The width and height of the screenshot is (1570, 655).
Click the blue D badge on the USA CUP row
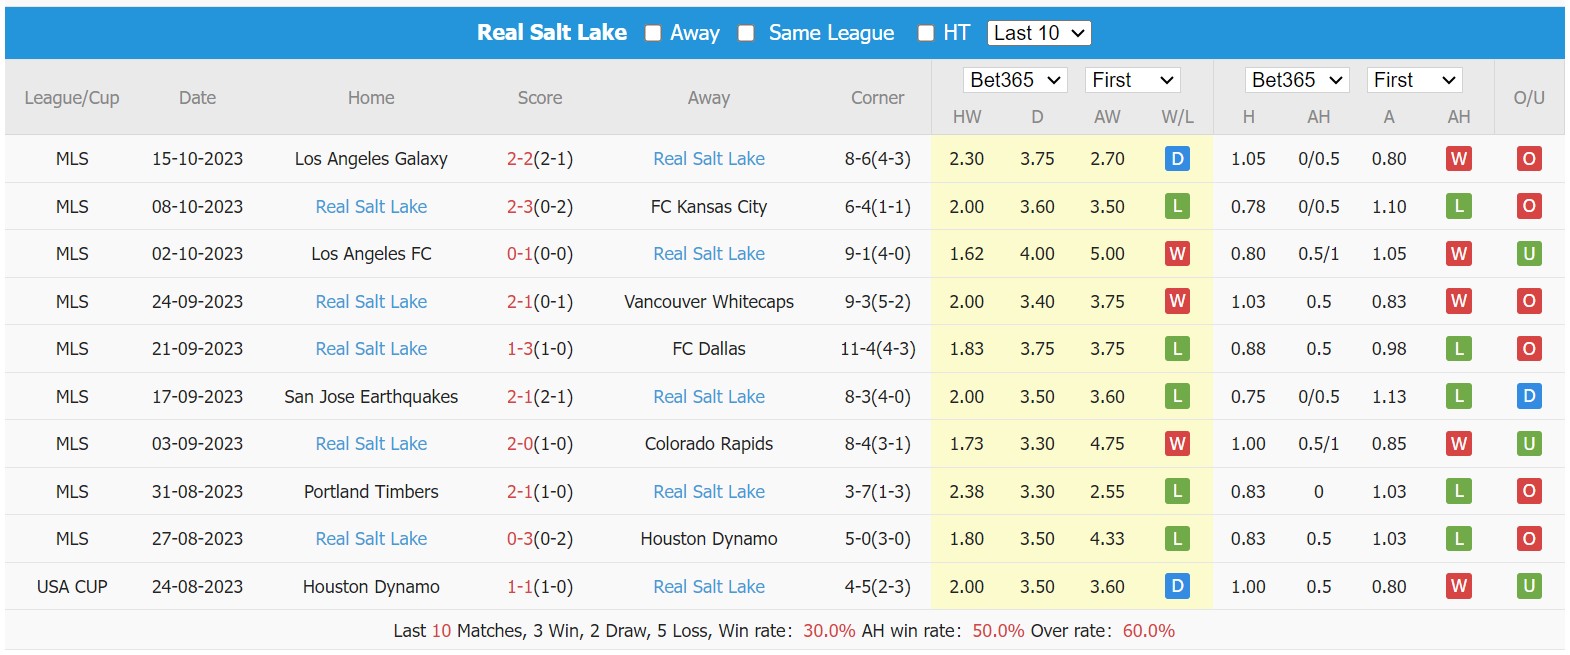1177,587
